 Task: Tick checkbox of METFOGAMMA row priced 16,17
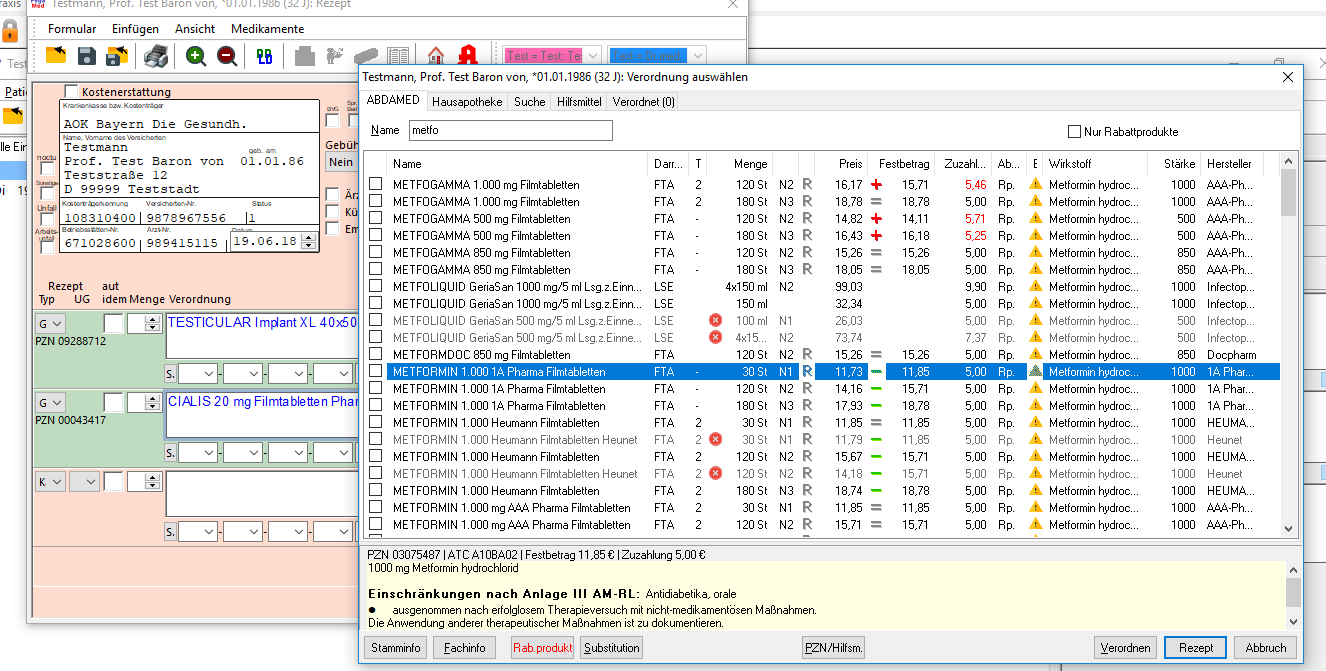(375, 184)
